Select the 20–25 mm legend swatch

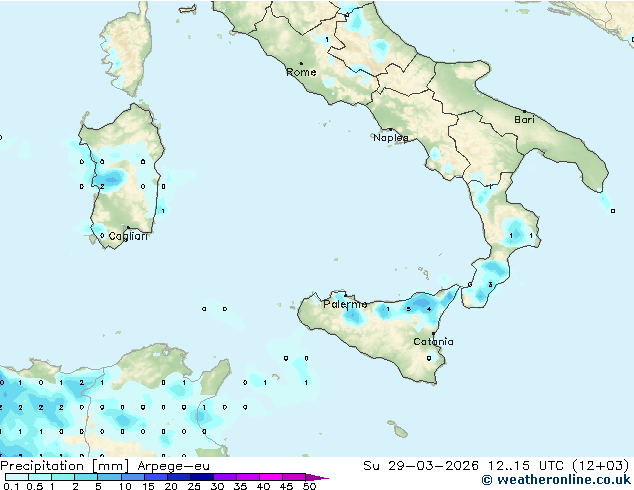[178, 477]
